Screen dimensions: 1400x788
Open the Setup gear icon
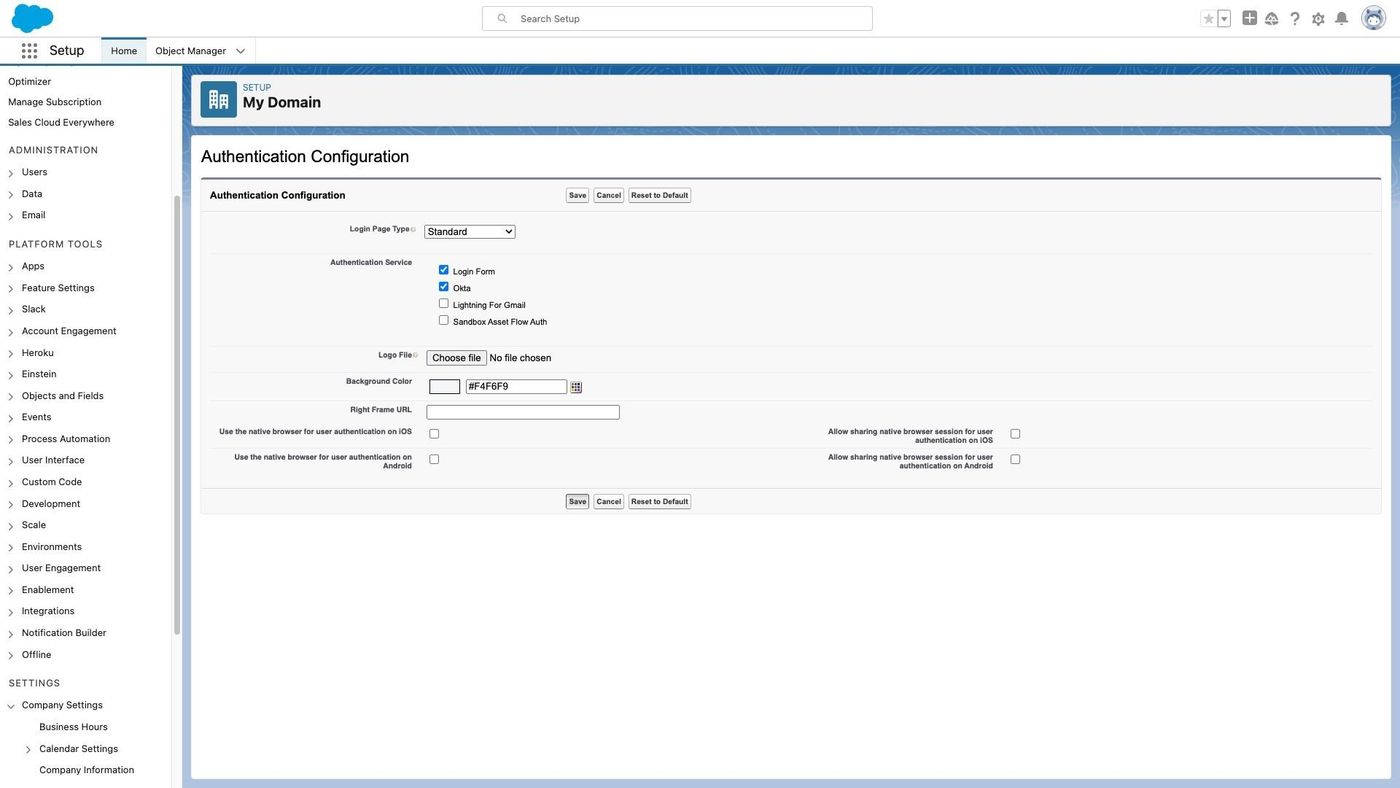[x=1318, y=18]
